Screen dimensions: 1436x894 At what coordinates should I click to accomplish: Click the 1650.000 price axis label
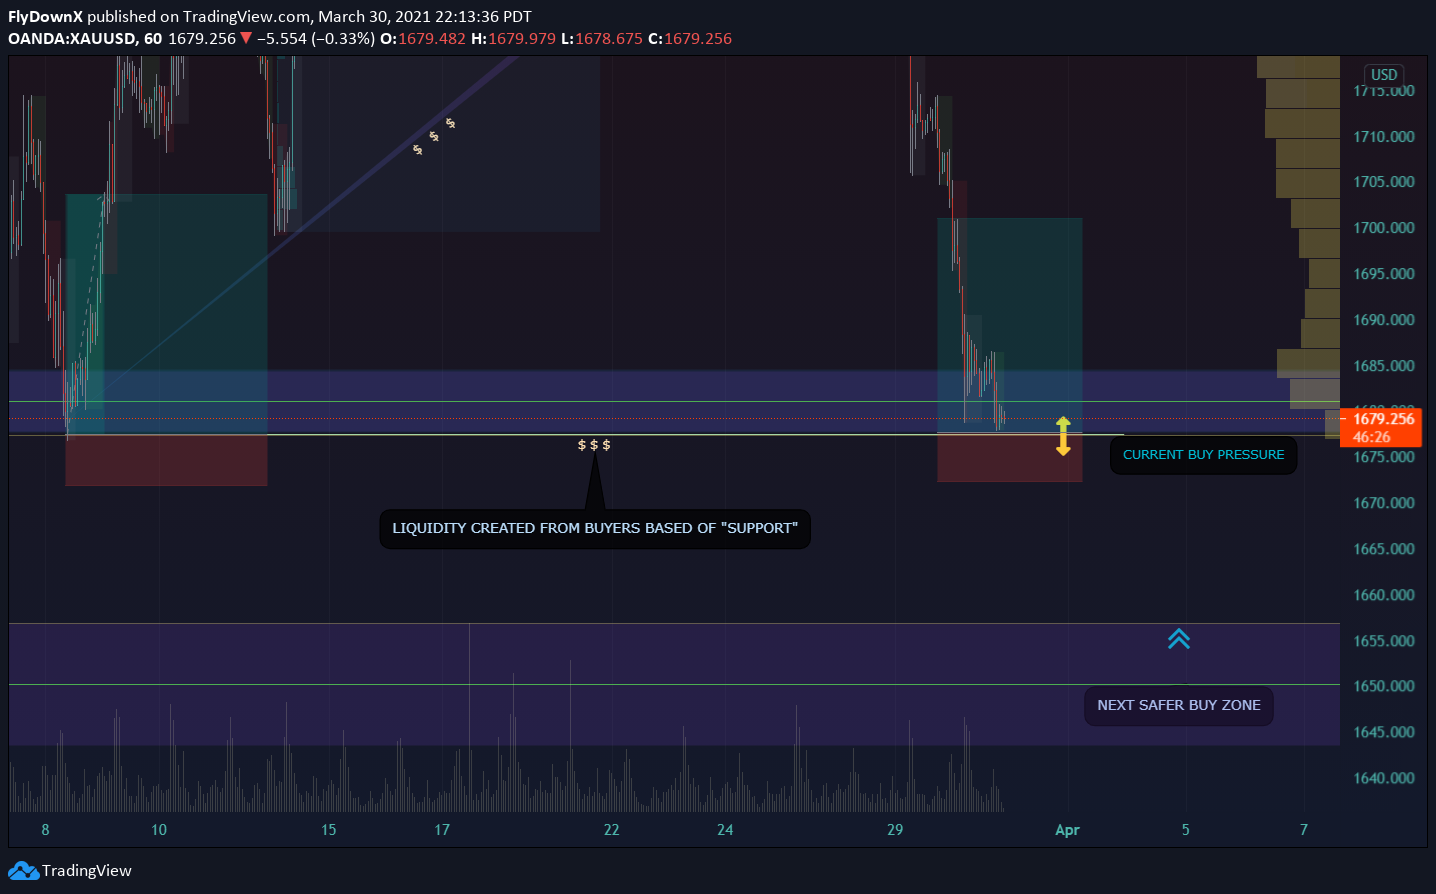pyautogui.click(x=1384, y=686)
